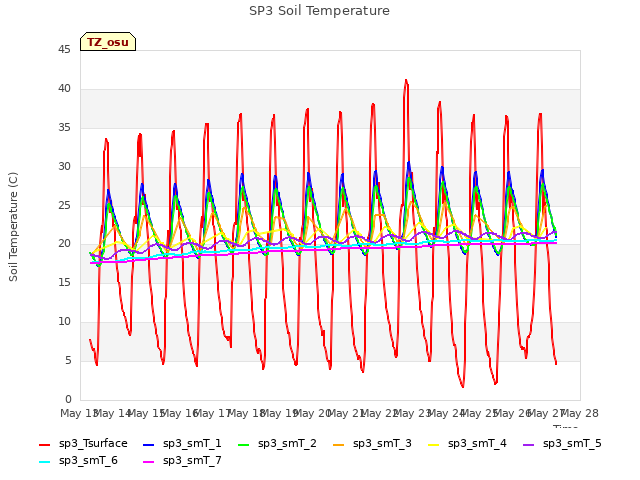Toggle the sp3_smT_4 legend entry

tap(467, 443)
